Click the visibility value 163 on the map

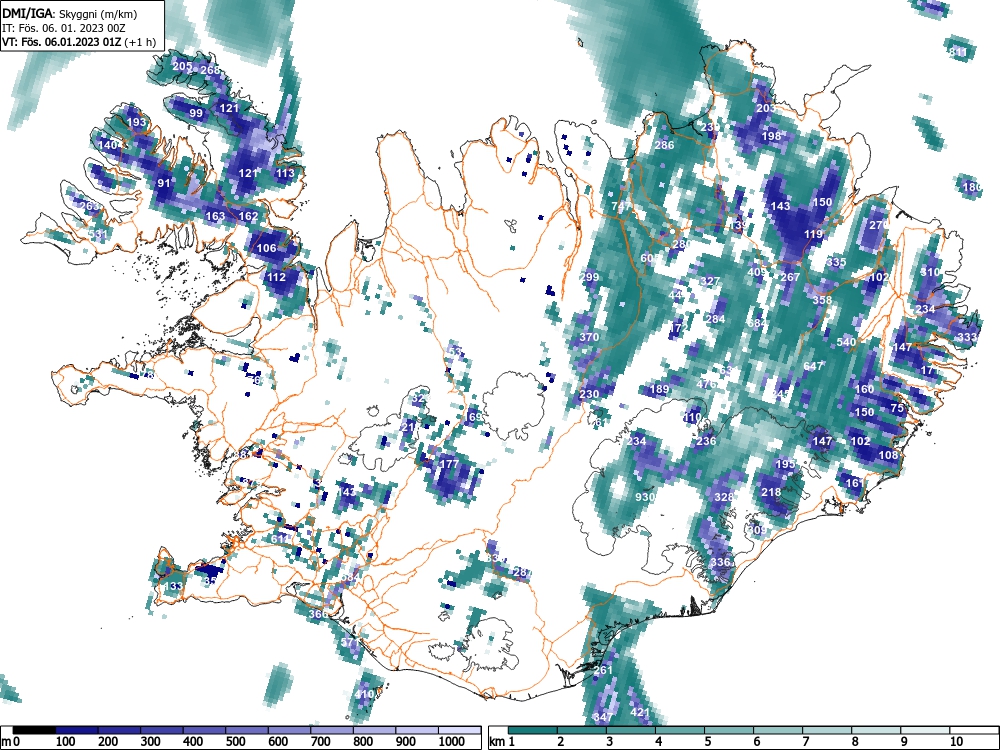216,216
